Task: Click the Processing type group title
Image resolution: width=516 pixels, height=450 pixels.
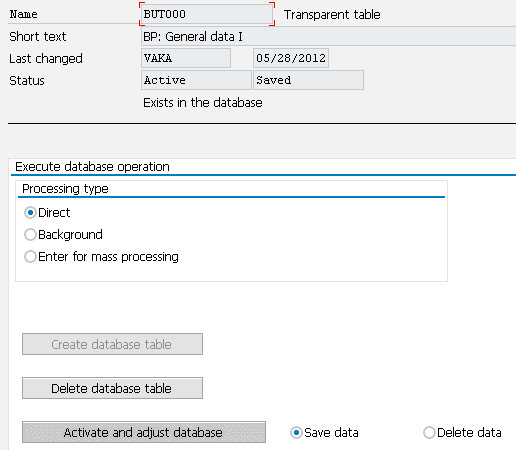Action: point(65,189)
